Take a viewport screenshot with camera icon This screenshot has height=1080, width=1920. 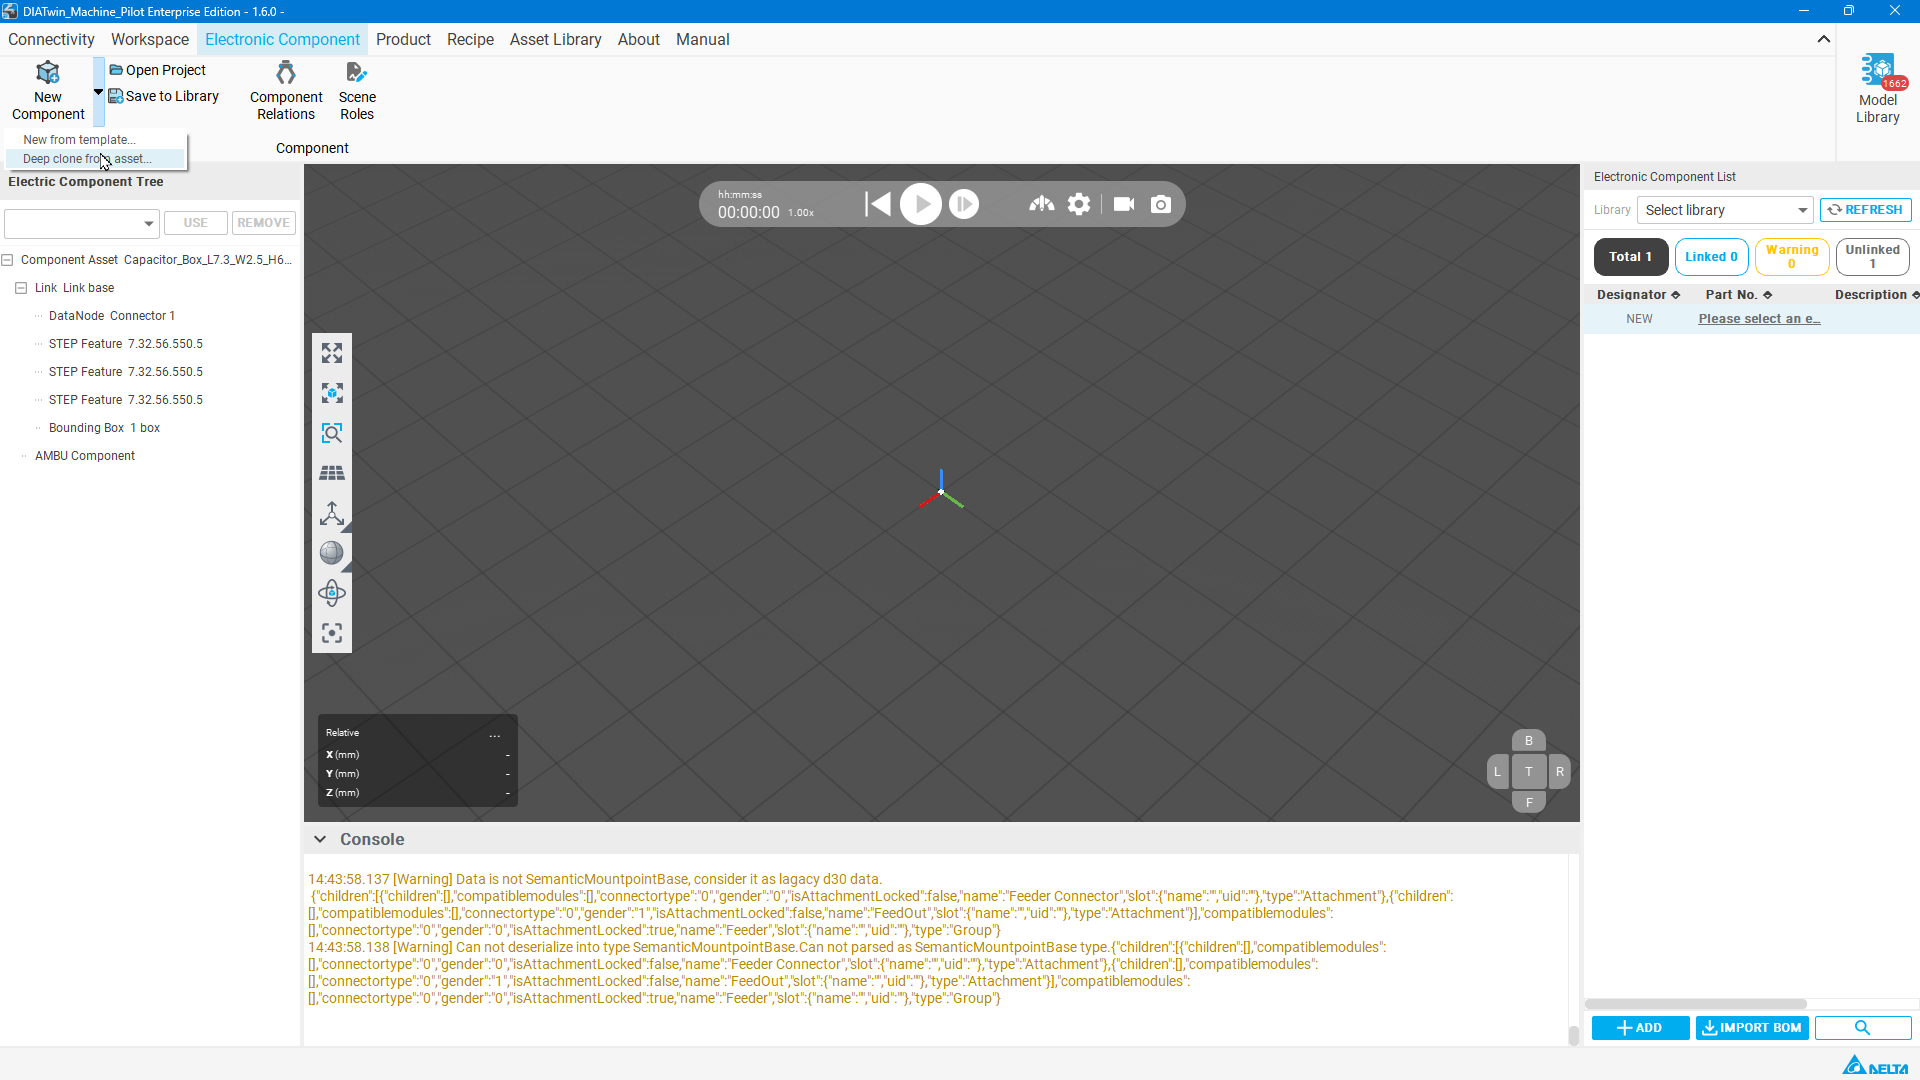point(1161,204)
